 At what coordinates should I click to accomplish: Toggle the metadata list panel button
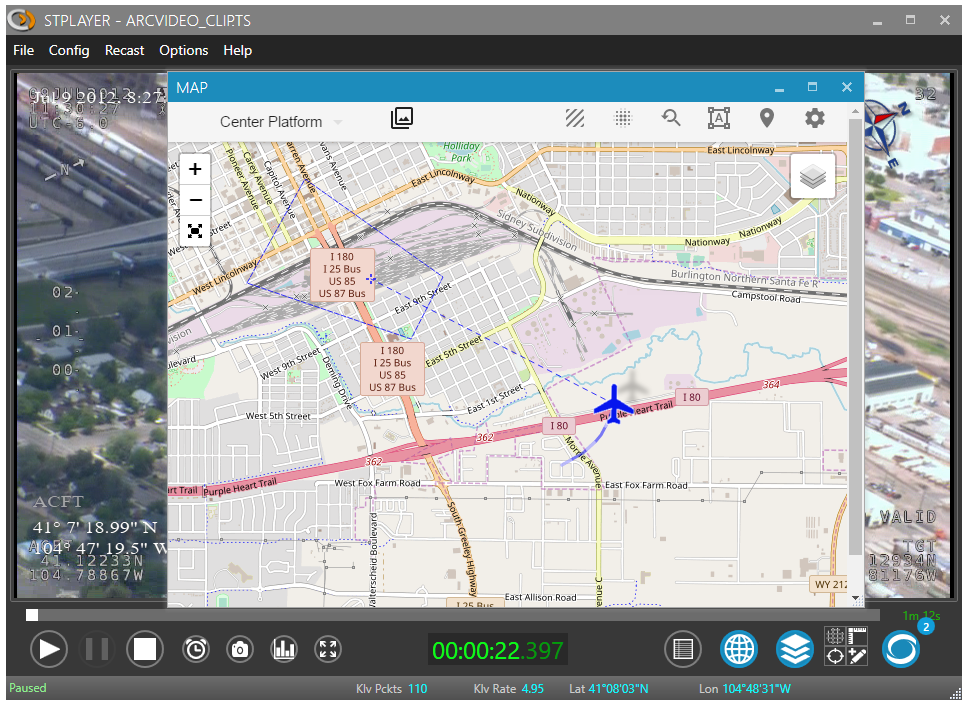(x=683, y=650)
